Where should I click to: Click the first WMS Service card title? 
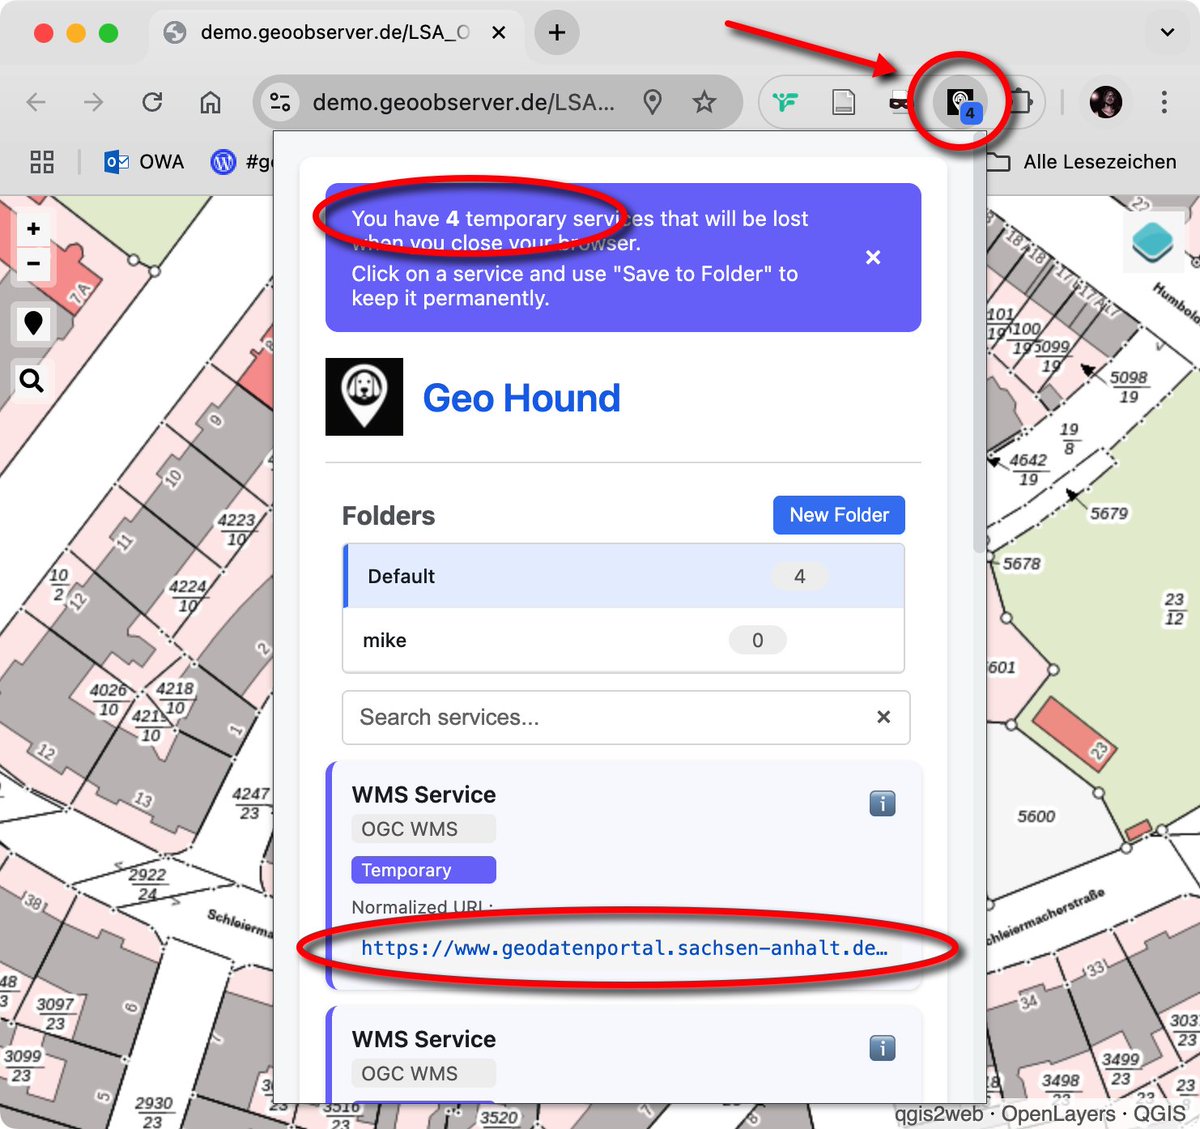tap(424, 795)
